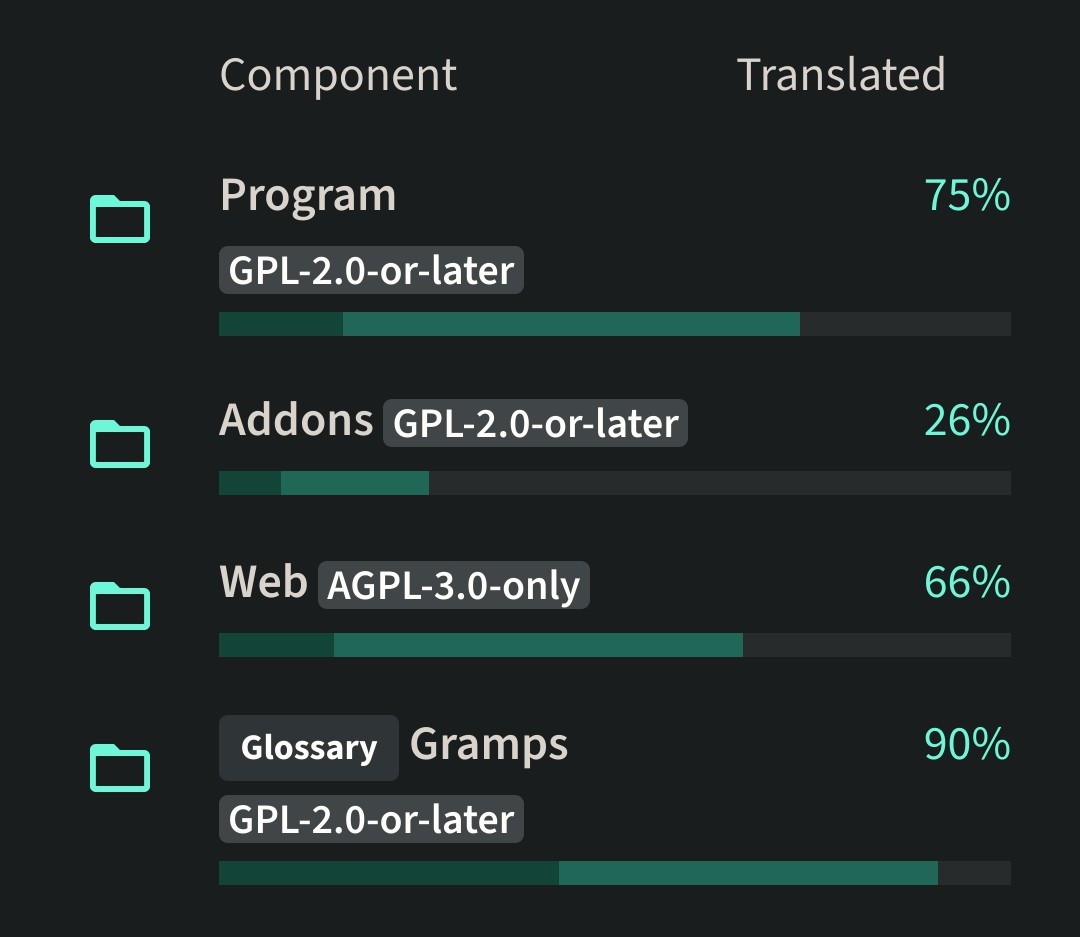Screen dimensions: 1080x937
Task: Open the Program component
Action: pos(308,196)
